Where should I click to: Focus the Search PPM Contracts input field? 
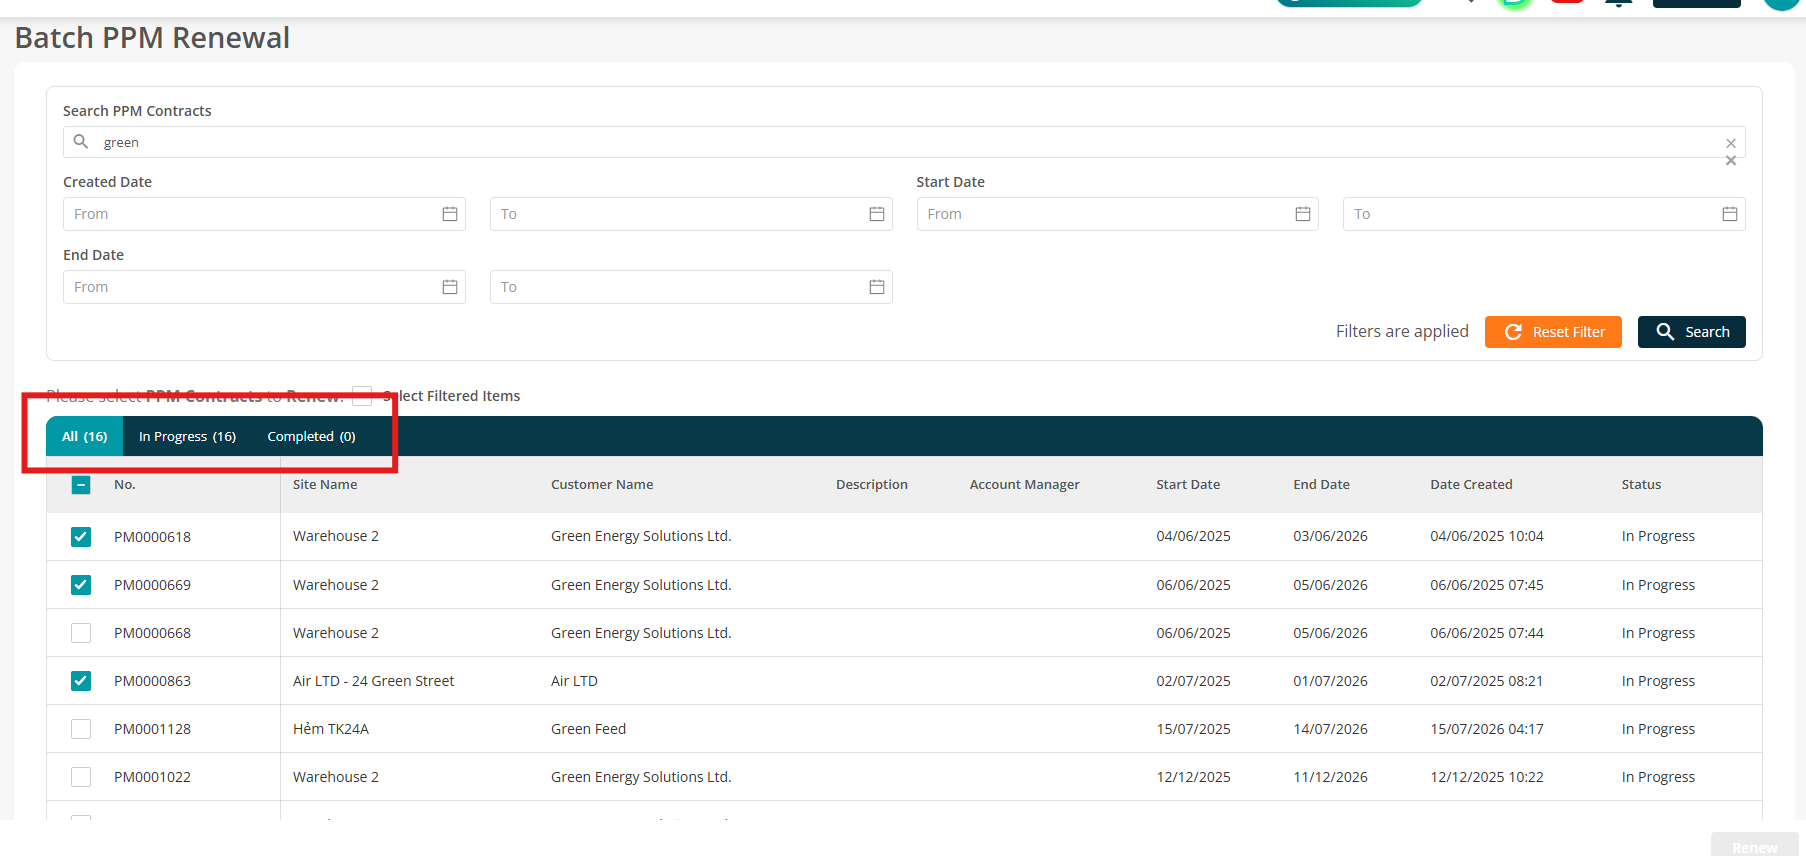[904, 142]
